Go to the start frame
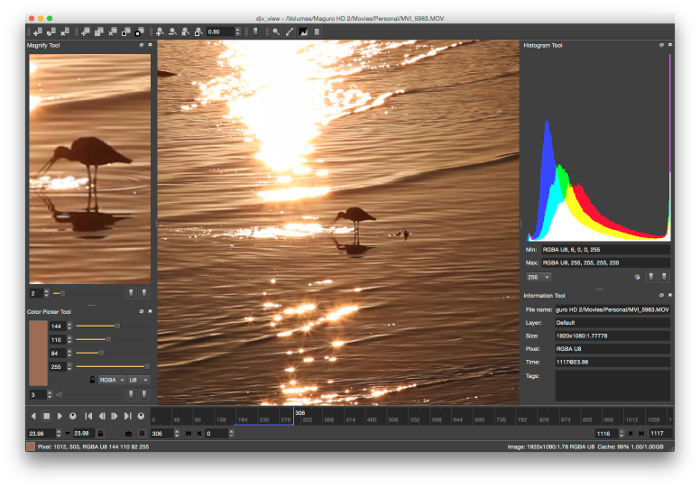This screenshot has height=489, width=700. point(88,416)
